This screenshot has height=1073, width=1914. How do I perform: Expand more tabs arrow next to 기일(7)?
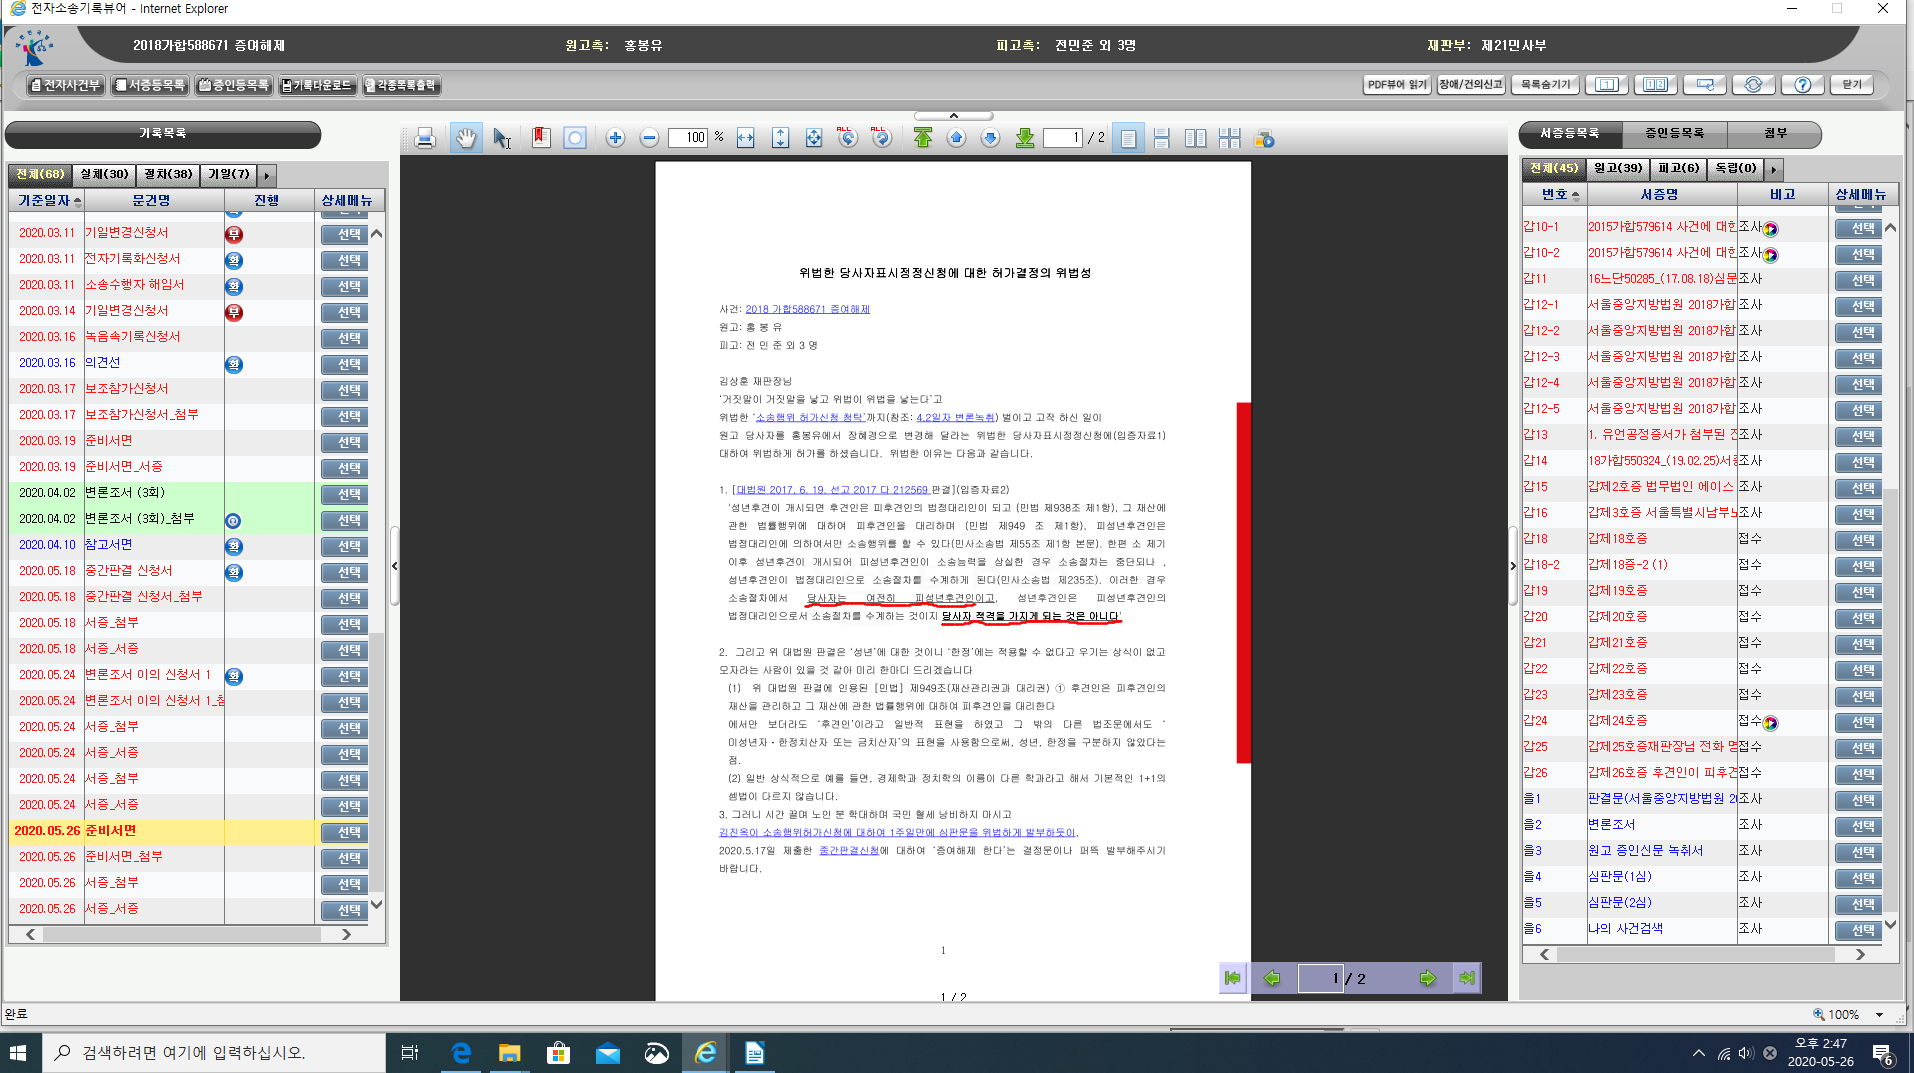tap(267, 175)
